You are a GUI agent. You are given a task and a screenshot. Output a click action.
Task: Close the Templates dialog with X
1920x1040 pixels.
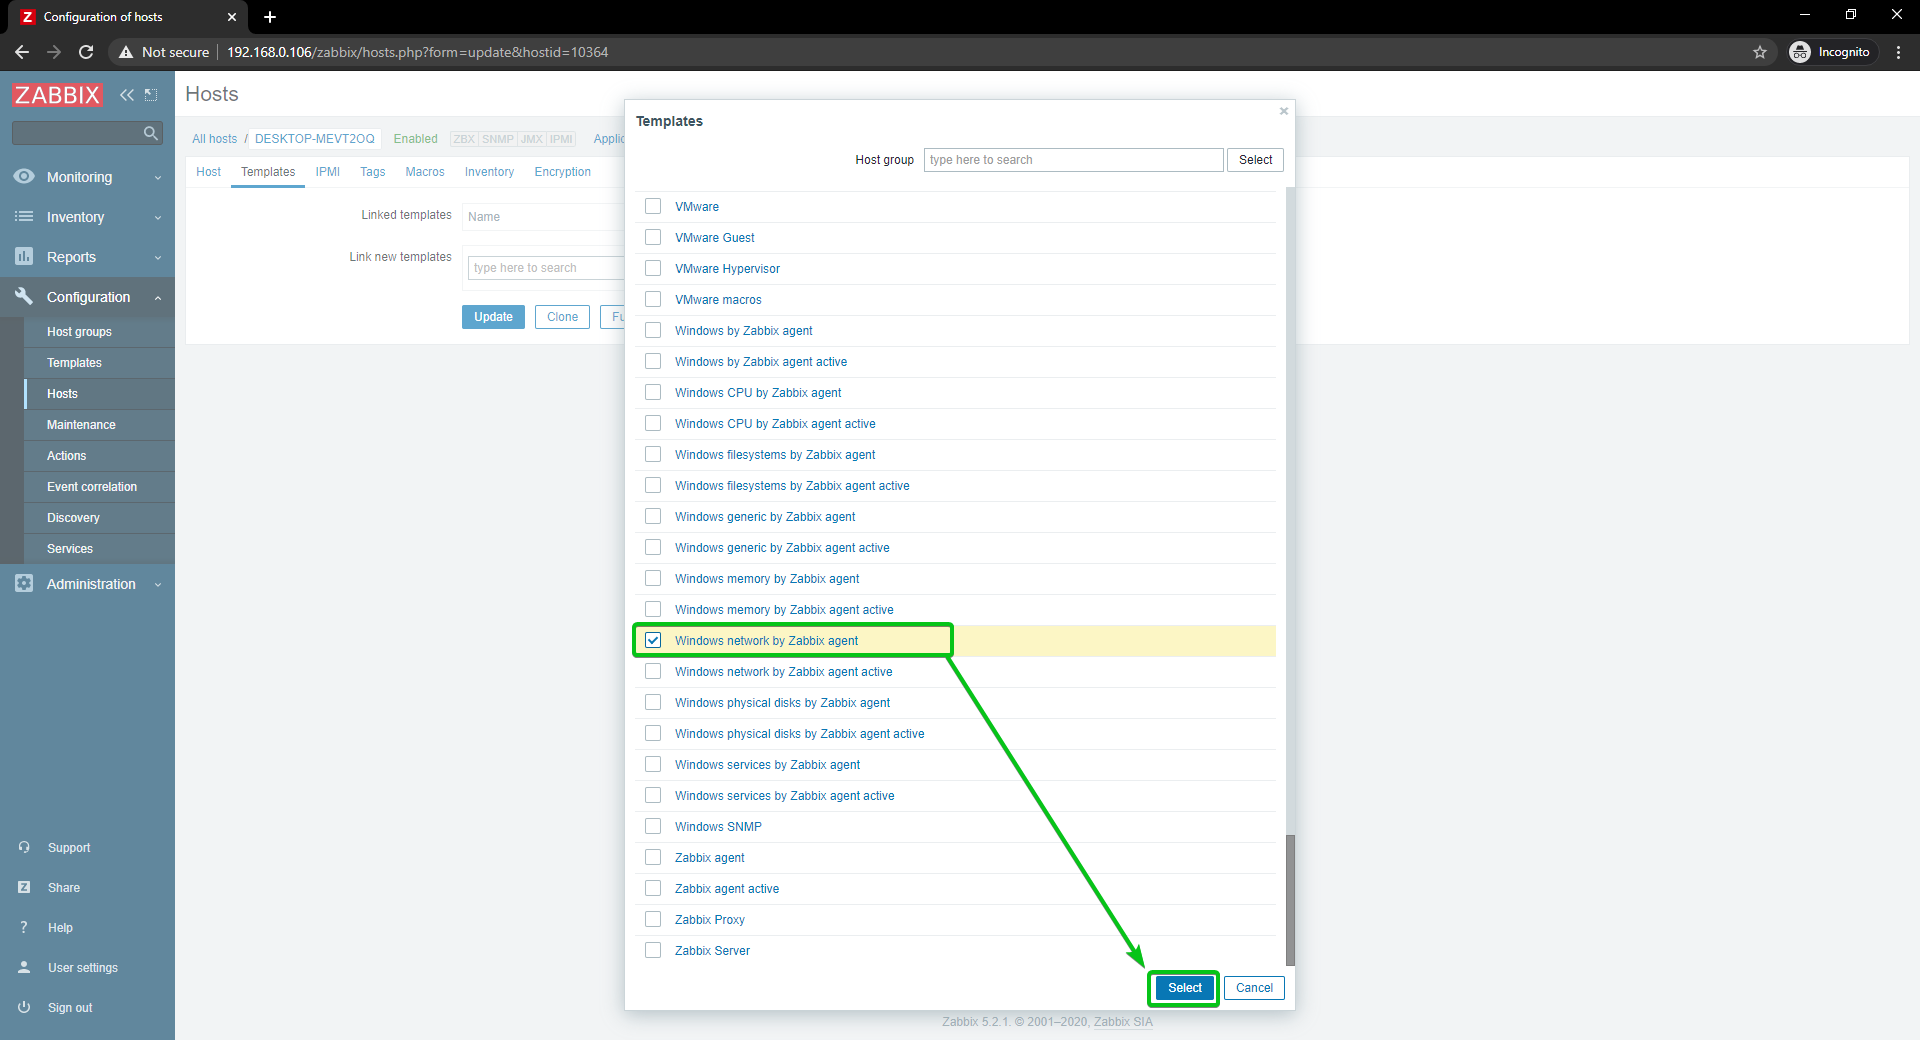pos(1284,111)
